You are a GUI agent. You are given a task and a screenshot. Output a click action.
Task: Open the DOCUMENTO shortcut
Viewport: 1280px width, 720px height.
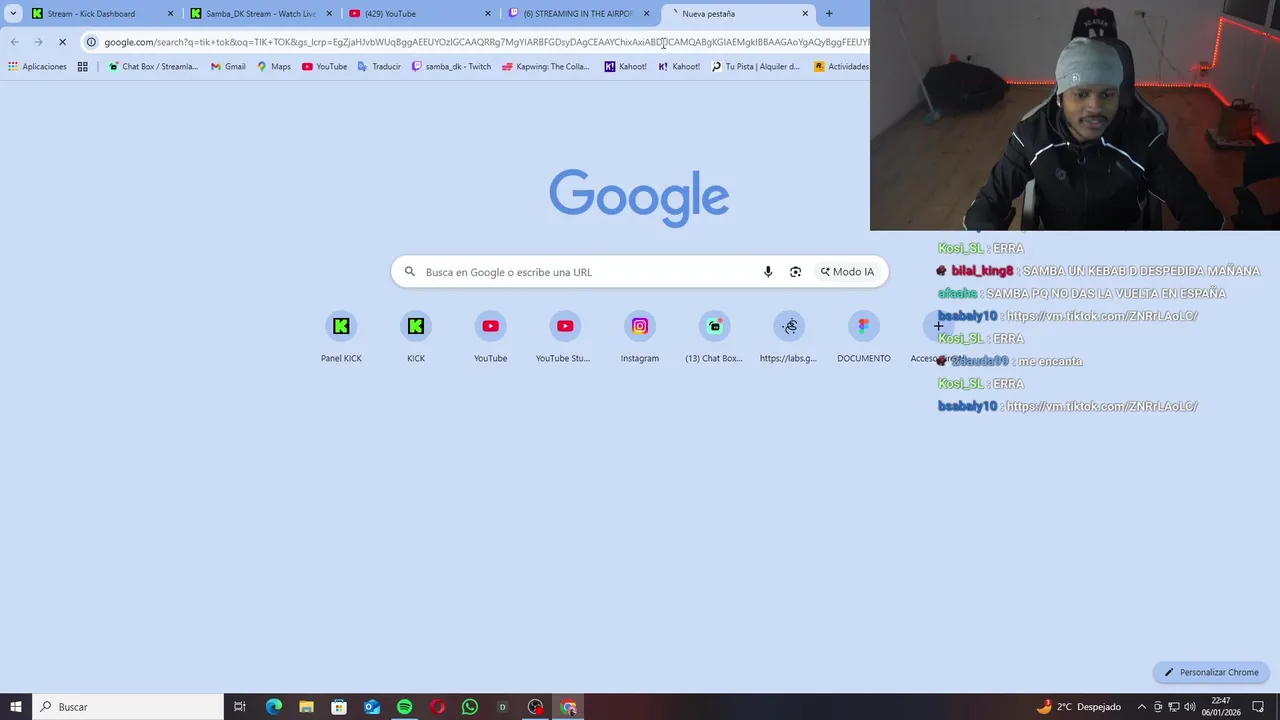864,337
